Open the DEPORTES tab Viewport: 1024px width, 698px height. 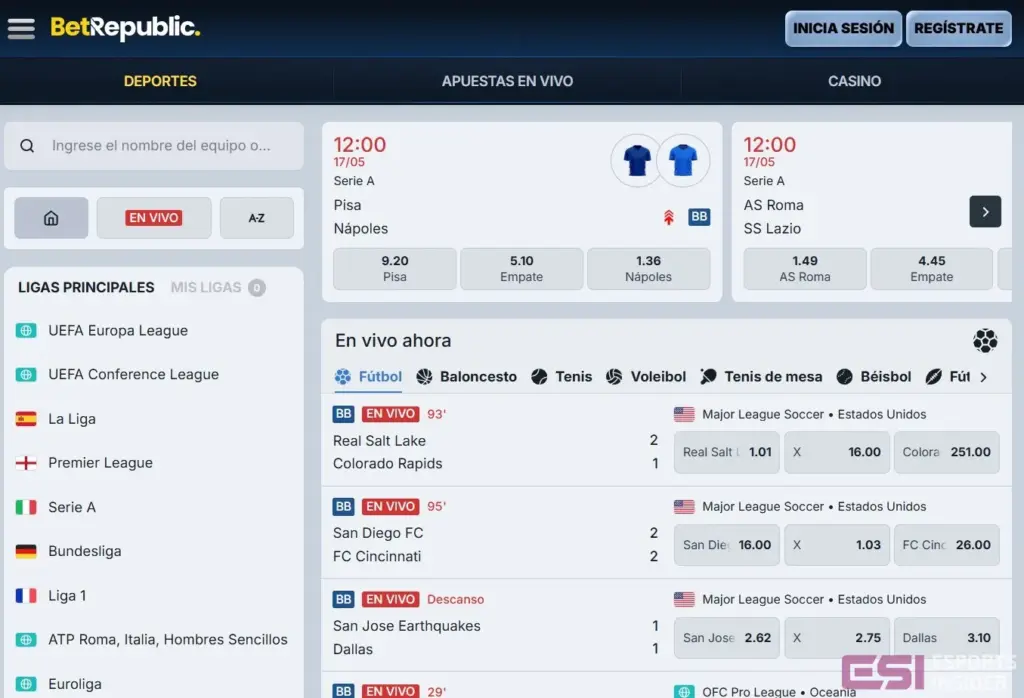[x=160, y=81]
